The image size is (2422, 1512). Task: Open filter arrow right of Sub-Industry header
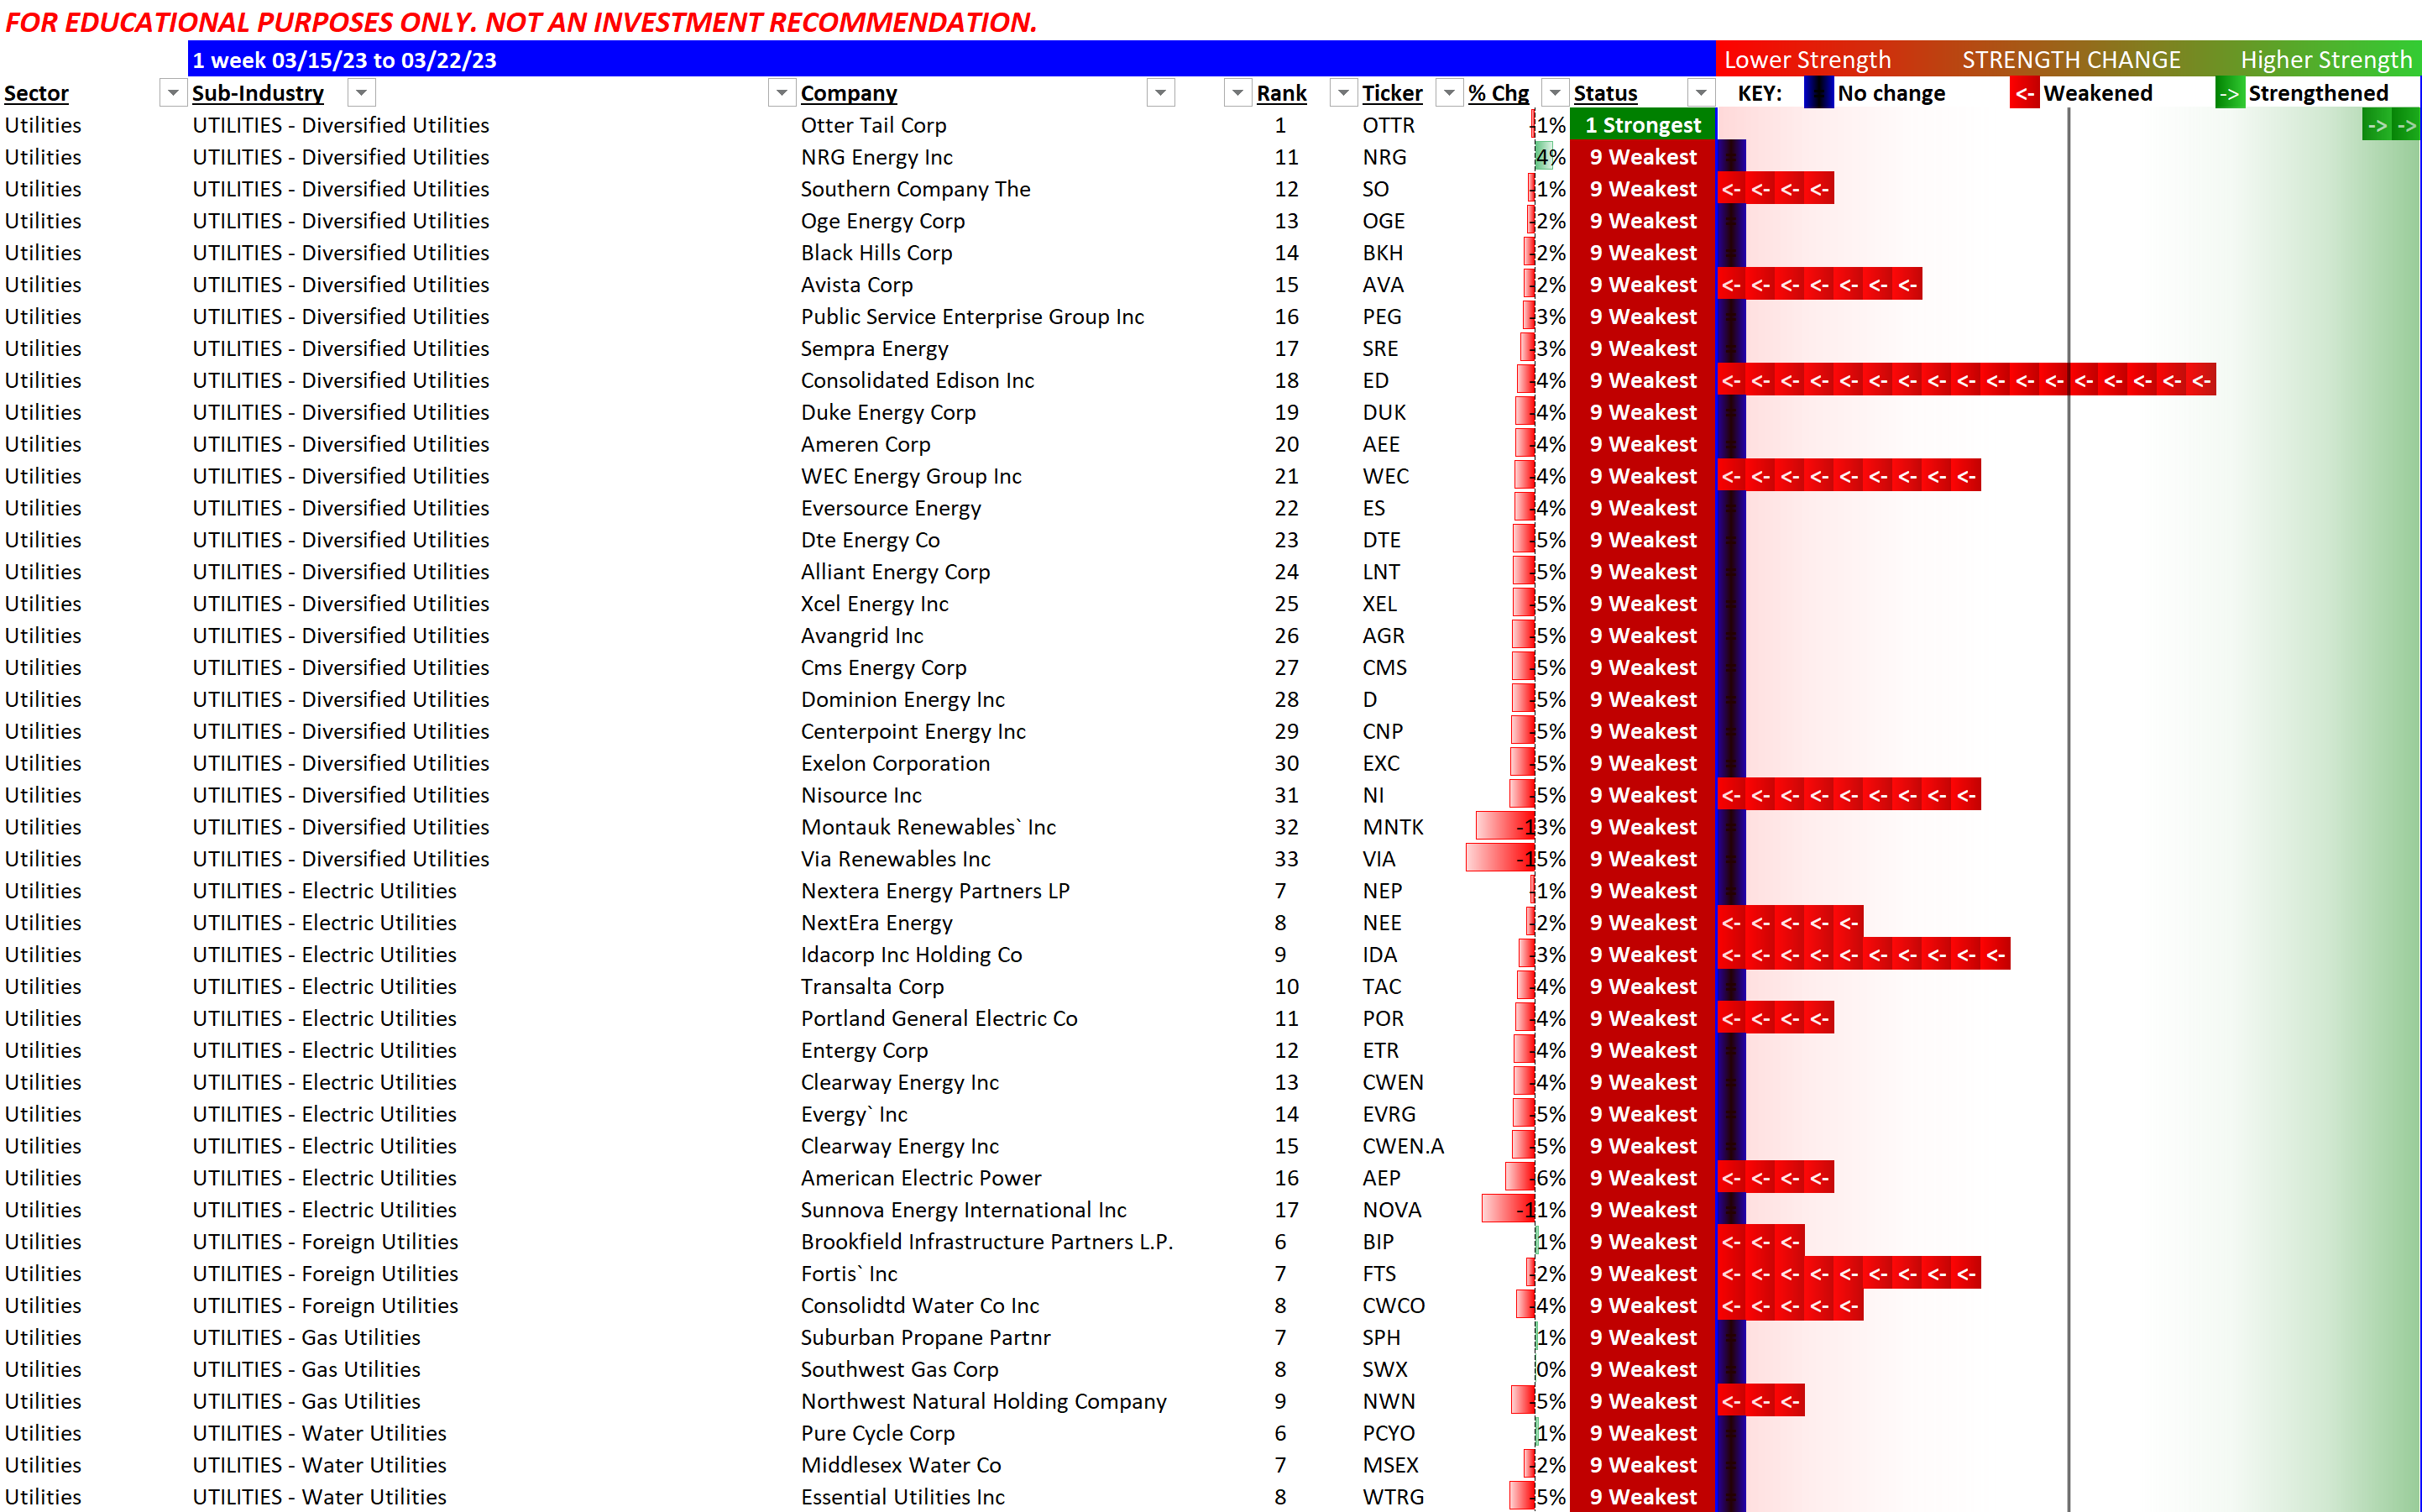(x=361, y=93)
